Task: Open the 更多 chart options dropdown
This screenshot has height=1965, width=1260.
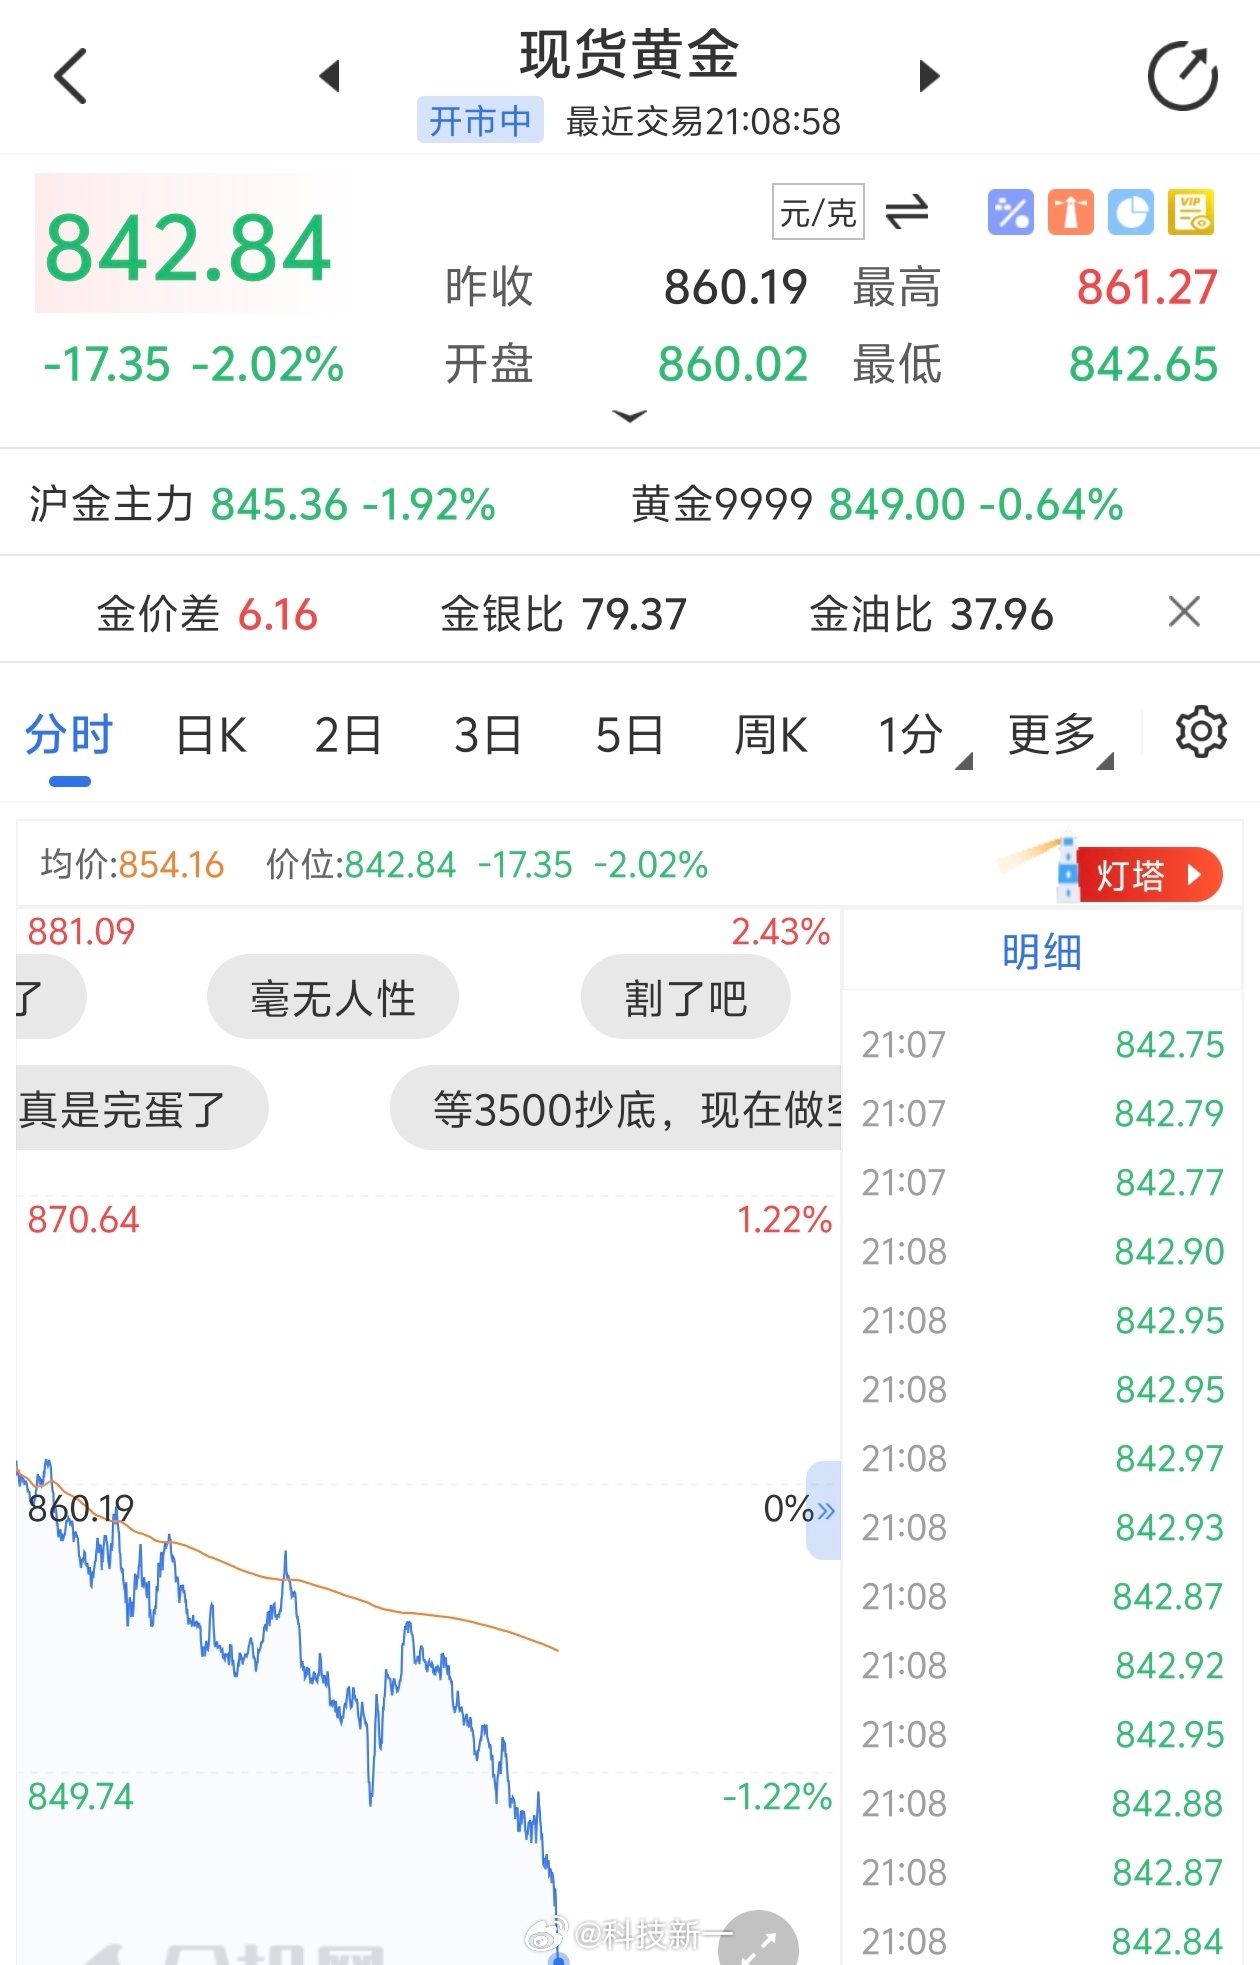Action: pos(1060,736)
